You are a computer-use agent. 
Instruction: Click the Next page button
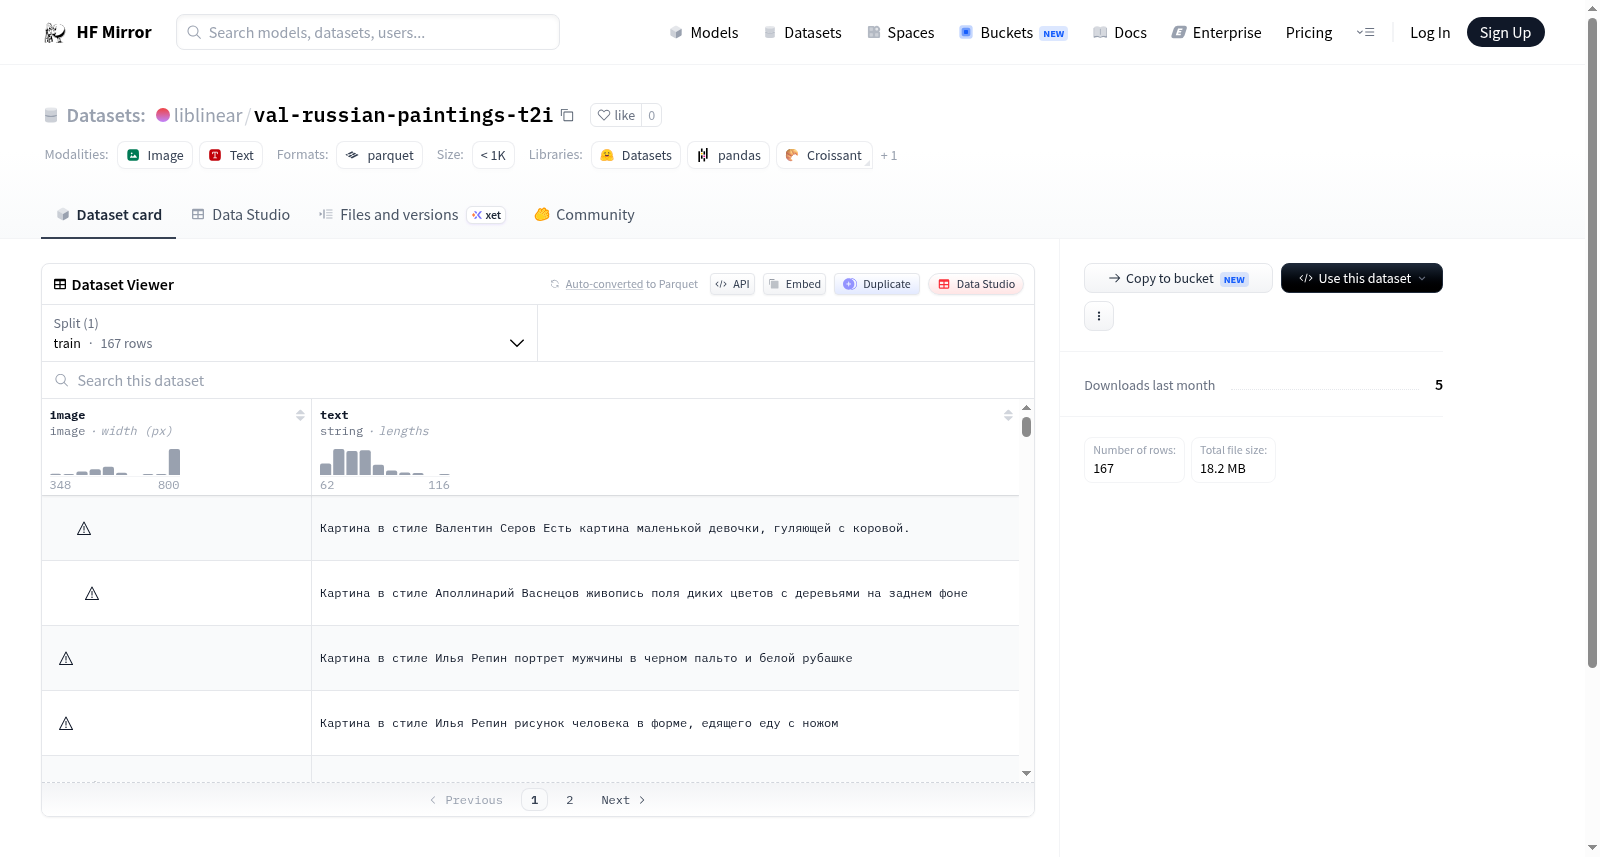623,800
